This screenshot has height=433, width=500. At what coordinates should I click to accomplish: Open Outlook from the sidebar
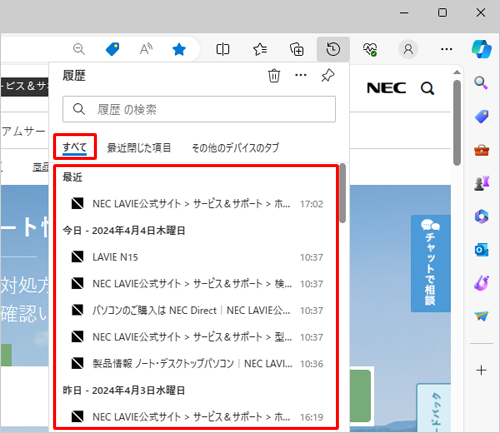click(x=482, y=250)
